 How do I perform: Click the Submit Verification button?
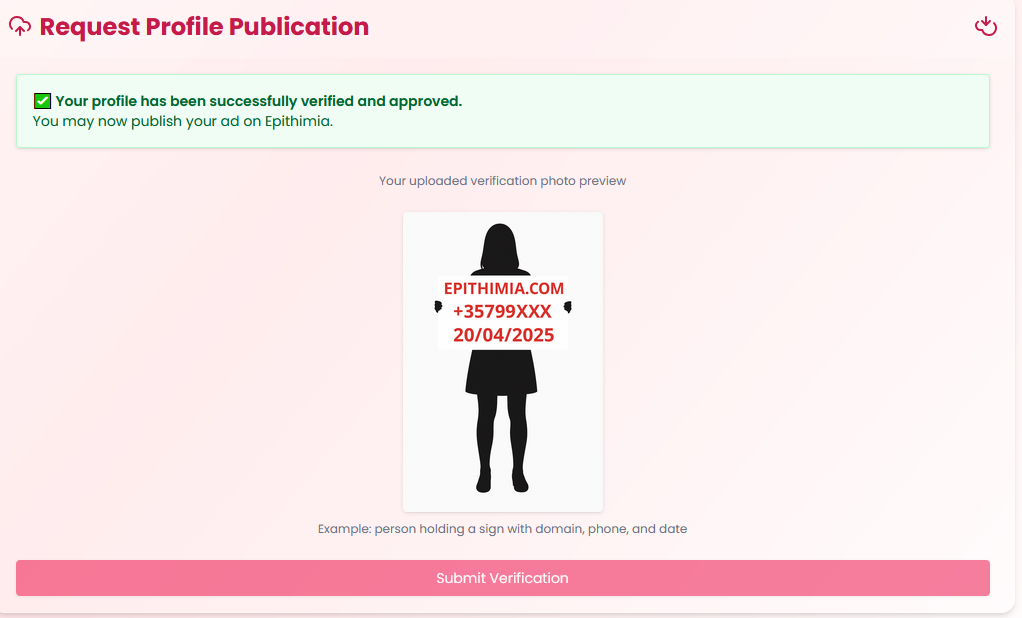point(503,578)
